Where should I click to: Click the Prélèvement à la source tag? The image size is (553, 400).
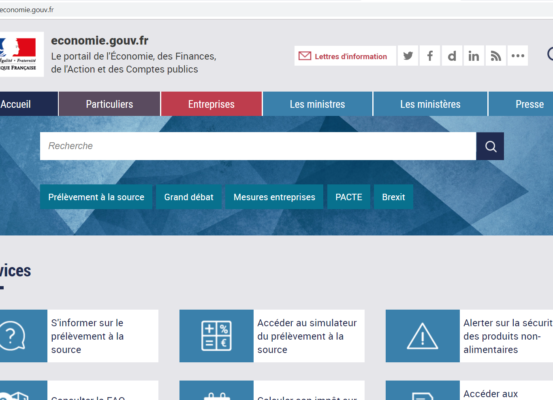click(96, 197)
